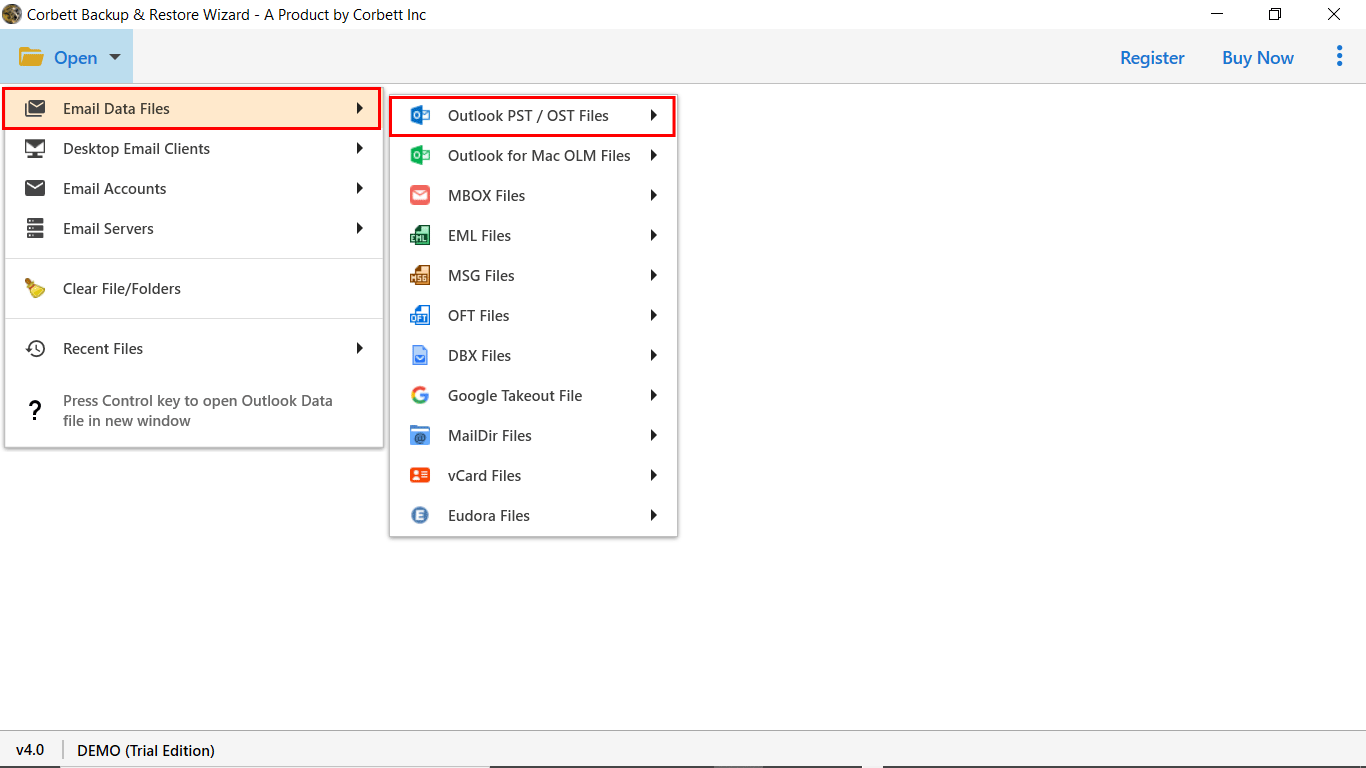This screenshot has width=1366, height=768.
Task: Toggle the Open dropdown arrow
Action: (115, 58)
